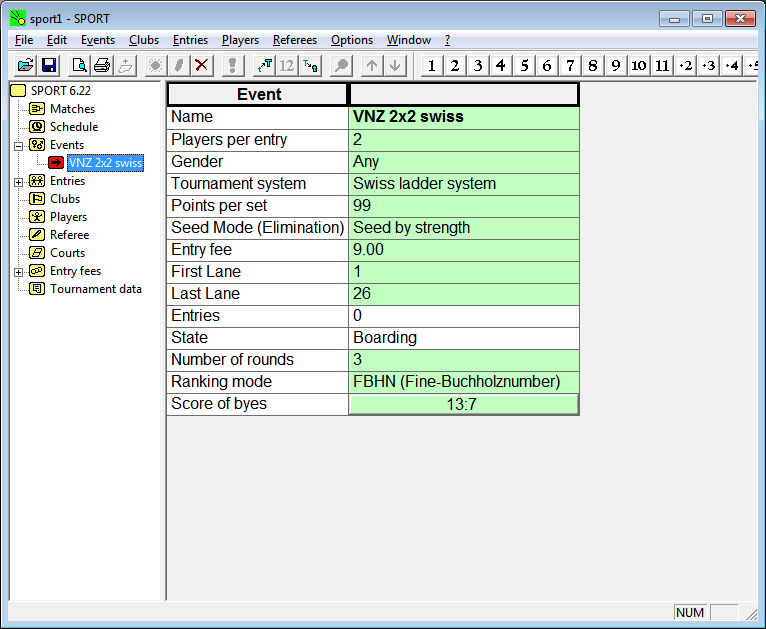Click the Courts icon in the sidebar

[37, 253]
